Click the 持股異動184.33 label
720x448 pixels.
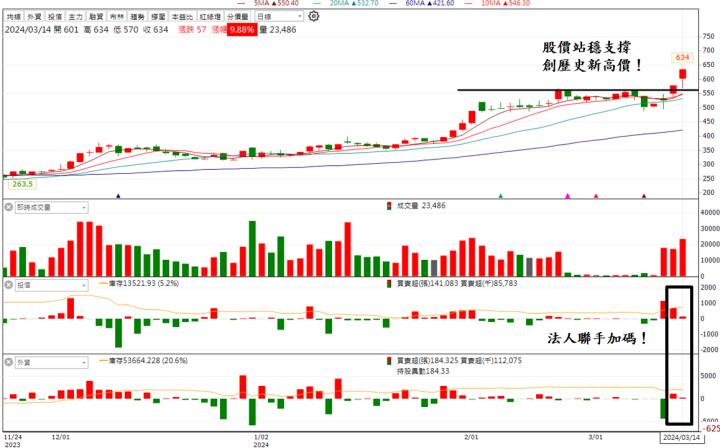pyautogui.click(x=423, y=371)
